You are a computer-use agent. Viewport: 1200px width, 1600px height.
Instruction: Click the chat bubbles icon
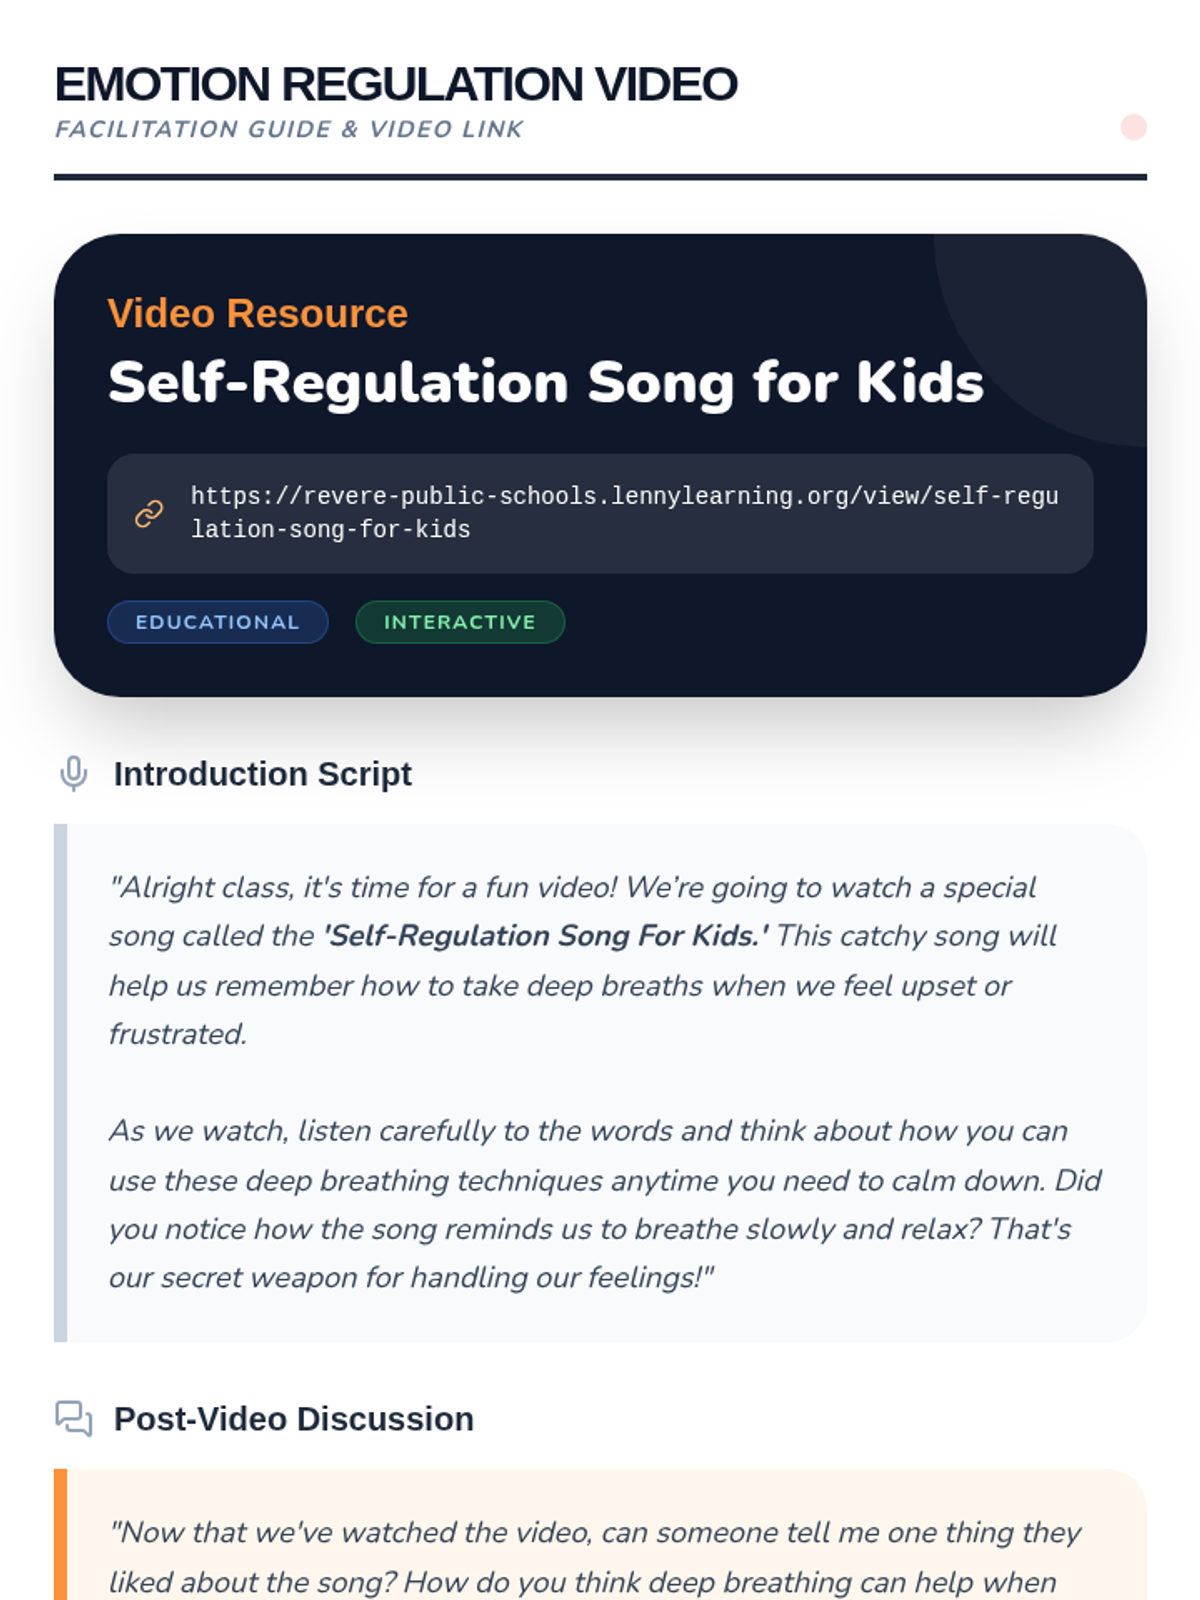(x=74, y=1418)
